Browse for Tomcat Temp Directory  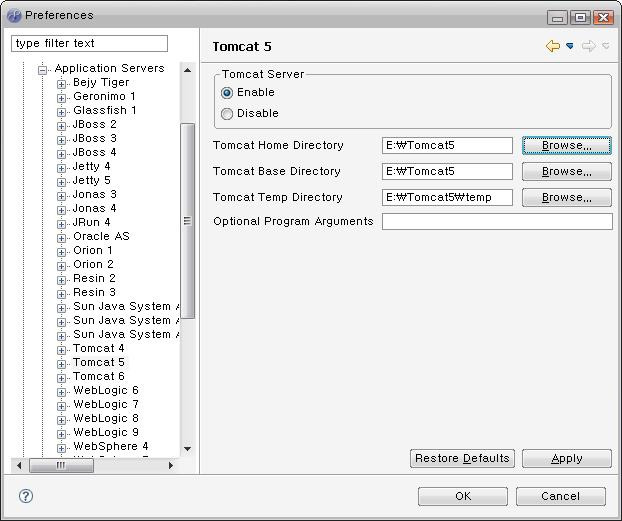pyautogui.click(x=567, y=197)
